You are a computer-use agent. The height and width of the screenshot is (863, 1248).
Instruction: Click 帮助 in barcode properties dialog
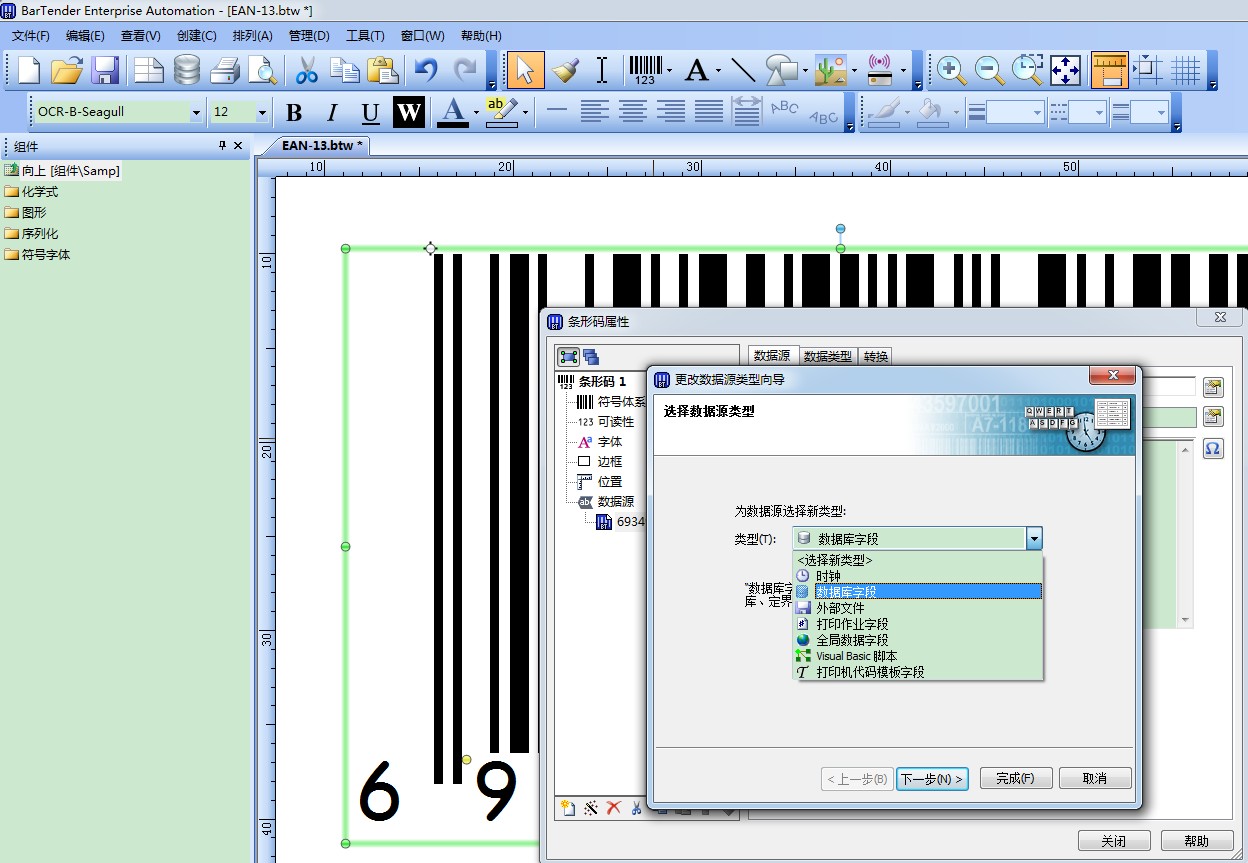point(1196,841)
